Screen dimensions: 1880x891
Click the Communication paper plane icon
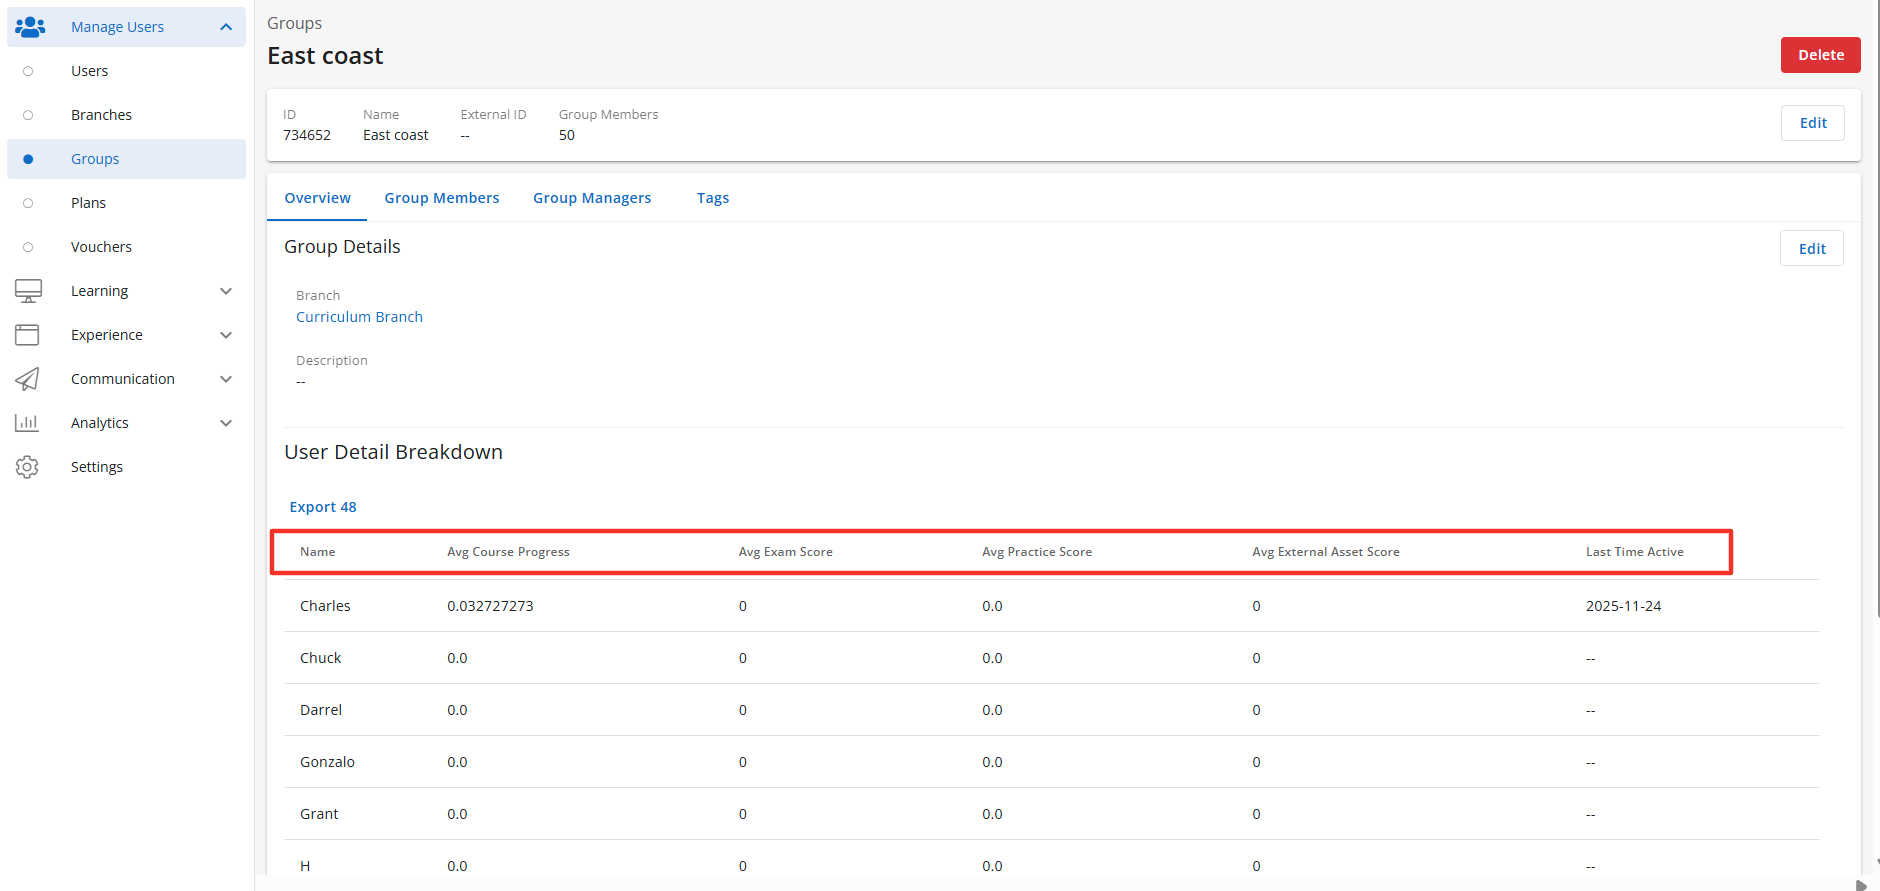click(x=27, y=379)
